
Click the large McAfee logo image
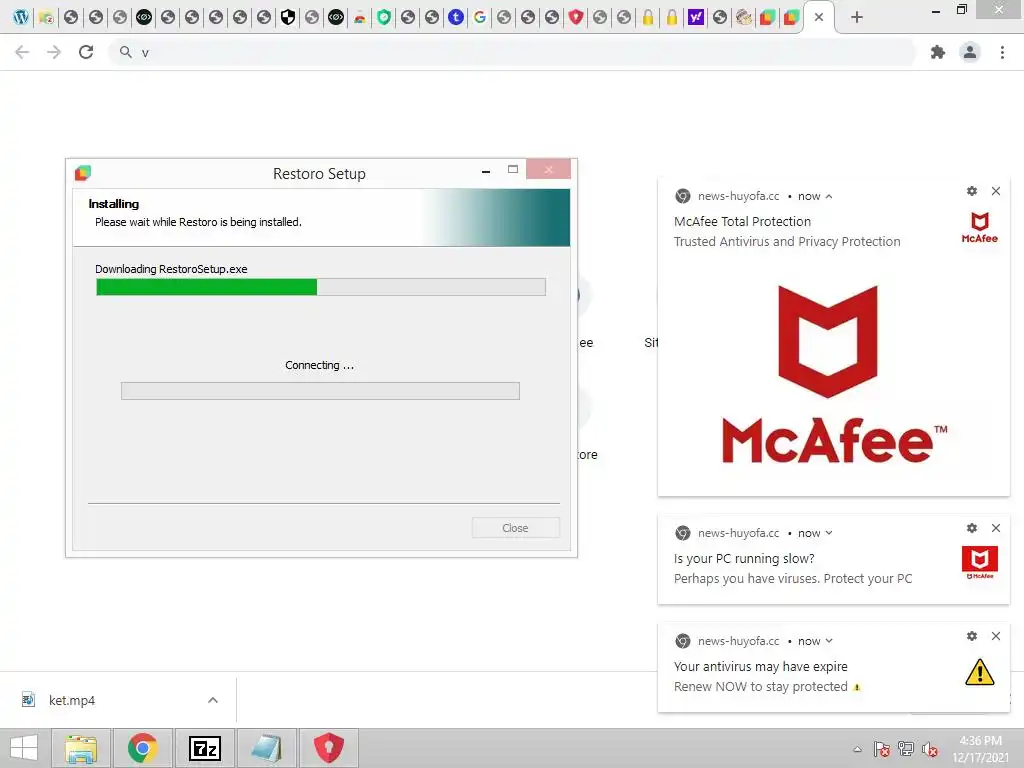click(833, 374)
